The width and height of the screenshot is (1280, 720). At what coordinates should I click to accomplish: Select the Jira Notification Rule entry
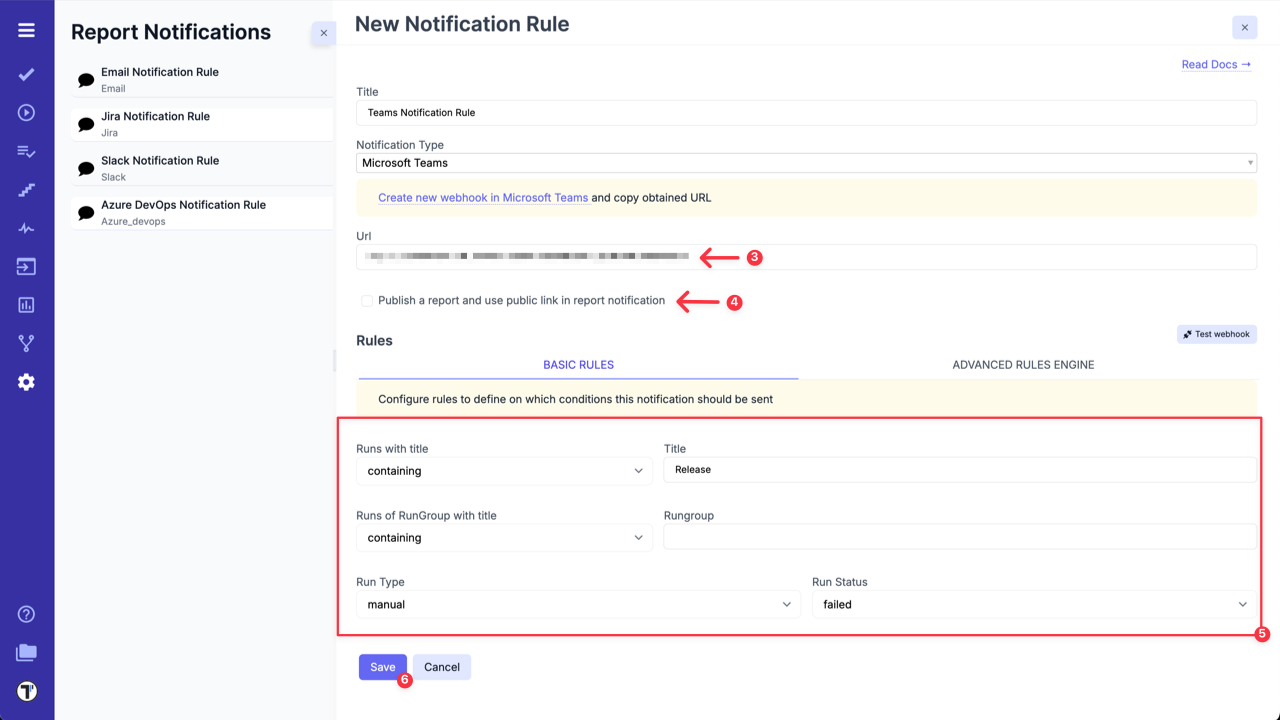point(157,123)
